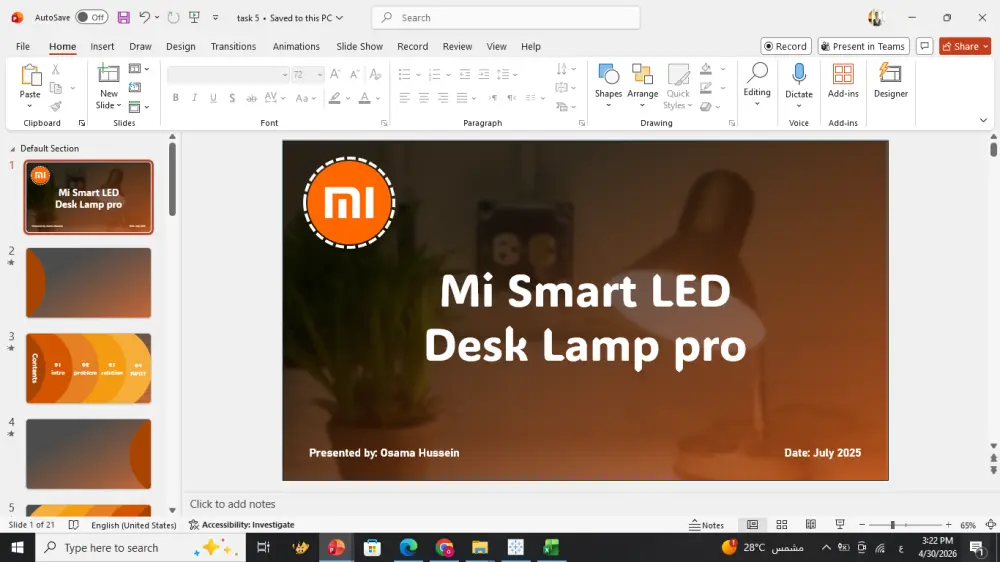Increase font size
1000x562 pixels.
335,75
